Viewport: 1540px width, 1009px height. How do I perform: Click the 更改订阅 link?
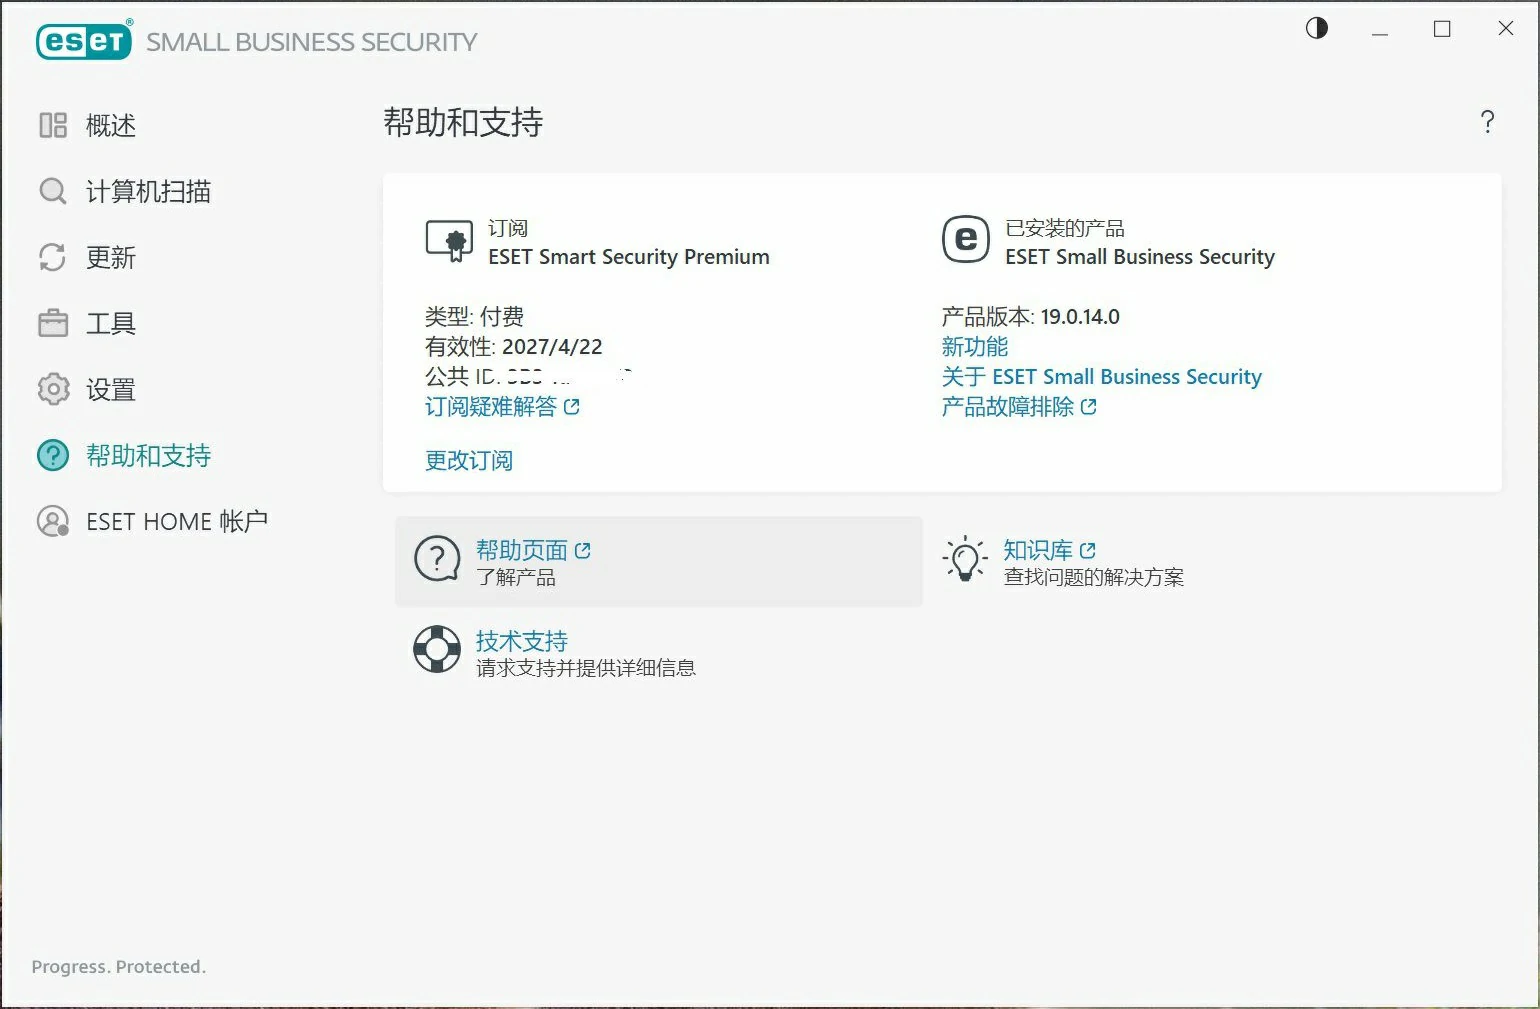[468, 461]
